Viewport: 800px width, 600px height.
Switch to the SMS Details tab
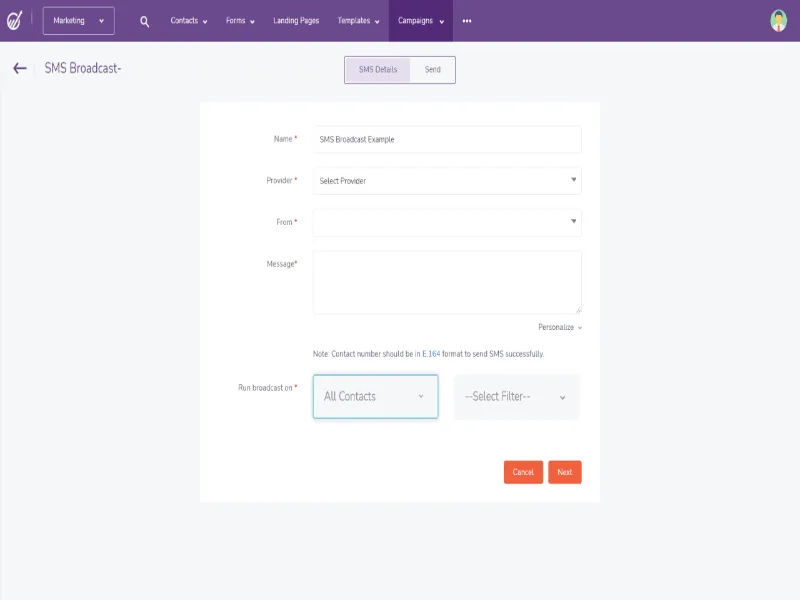pyautogui.click(x=378, y=70)
